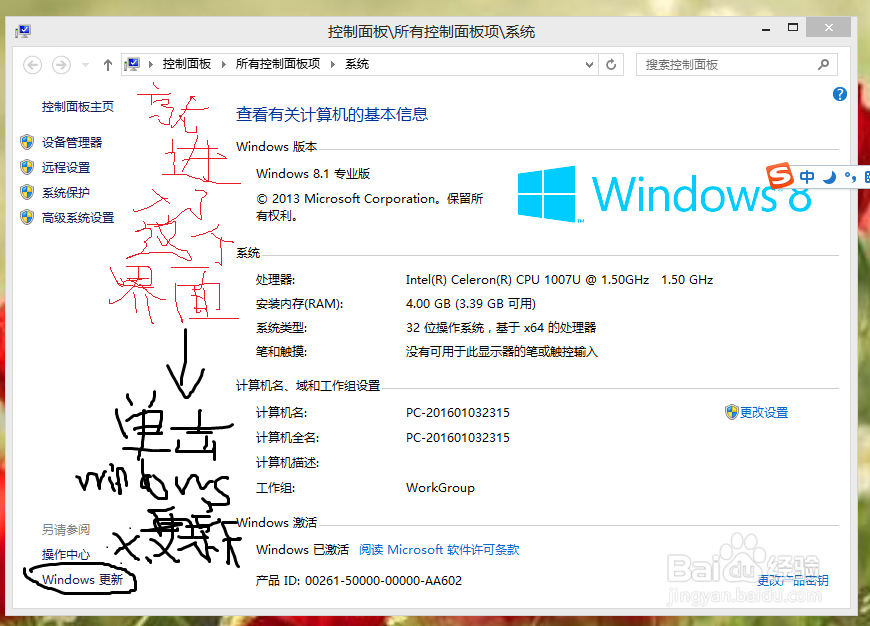This screenshot has height=626, width=870.
Task: Click the Intel(R) Celeron(R) processor value
Action: click(559, 280)
